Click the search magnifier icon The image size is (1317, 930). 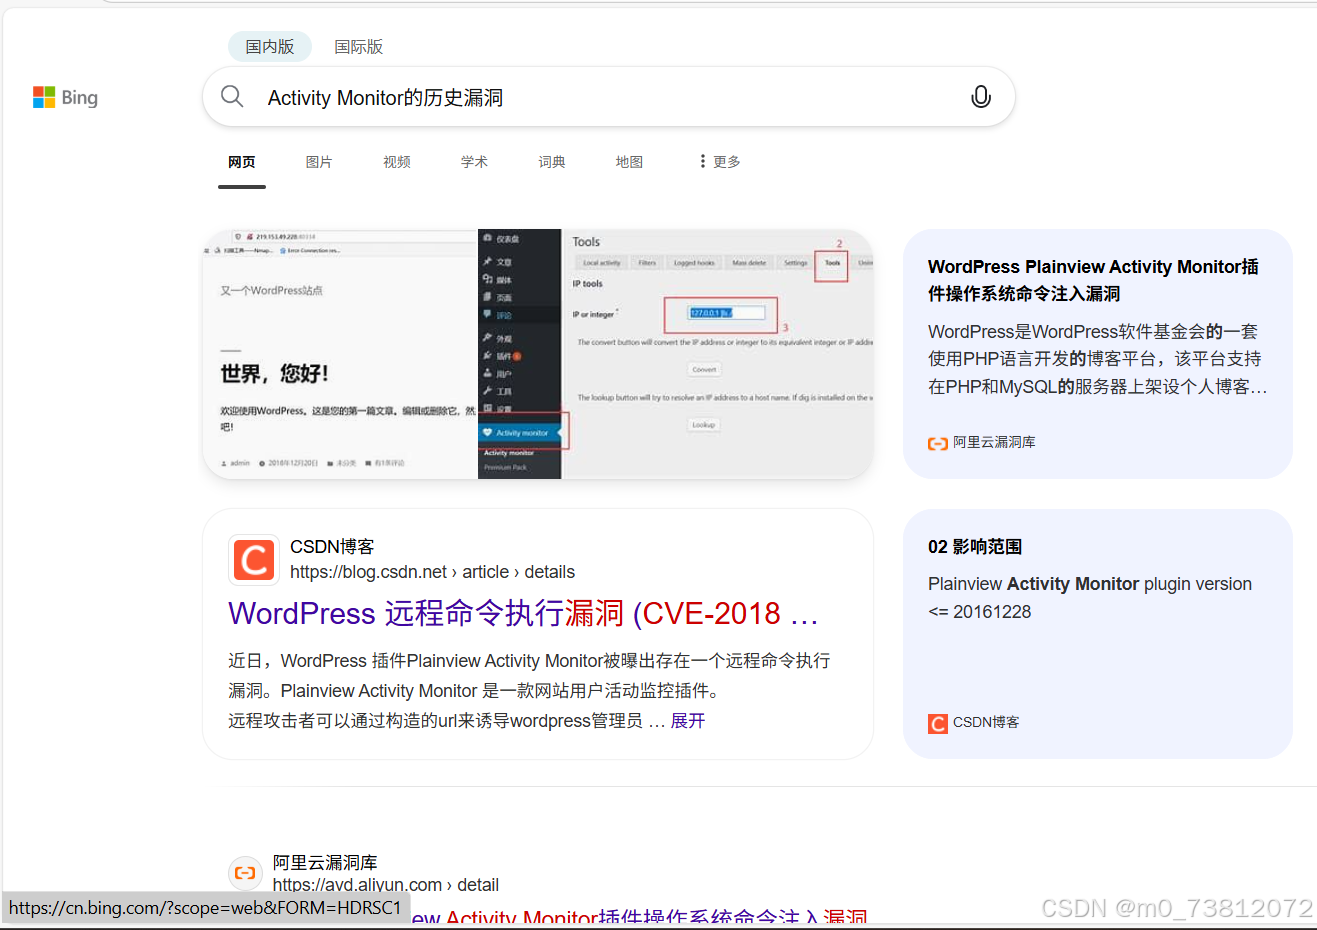232,96
